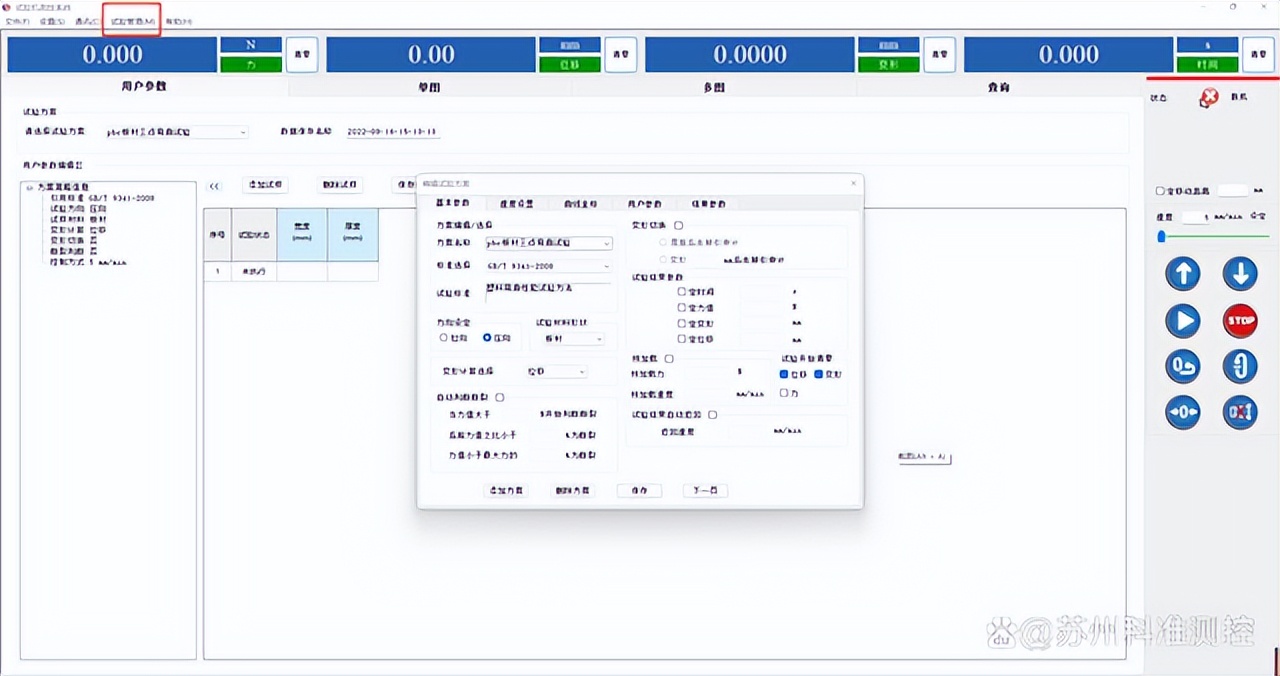Click the speed slider handle
Image resolution: width=1280 pixels, height=676 pixels.
(1161, 237)
